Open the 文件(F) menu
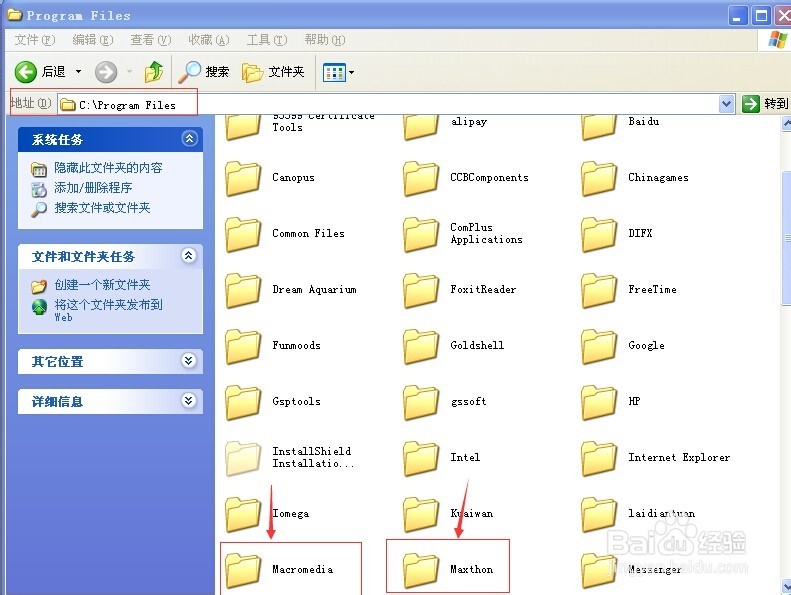Screen dimensions: 791x595 [x=34, y=40]
